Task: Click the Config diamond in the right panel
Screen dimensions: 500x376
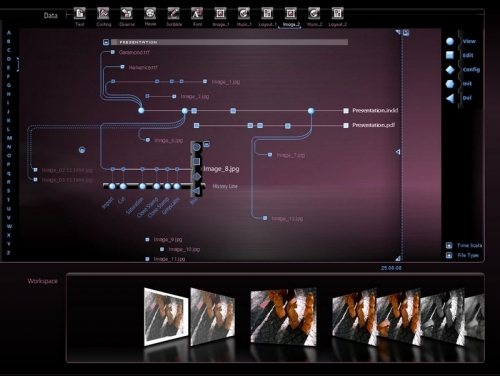Action: pyautogui.click(x=450, y=70)
